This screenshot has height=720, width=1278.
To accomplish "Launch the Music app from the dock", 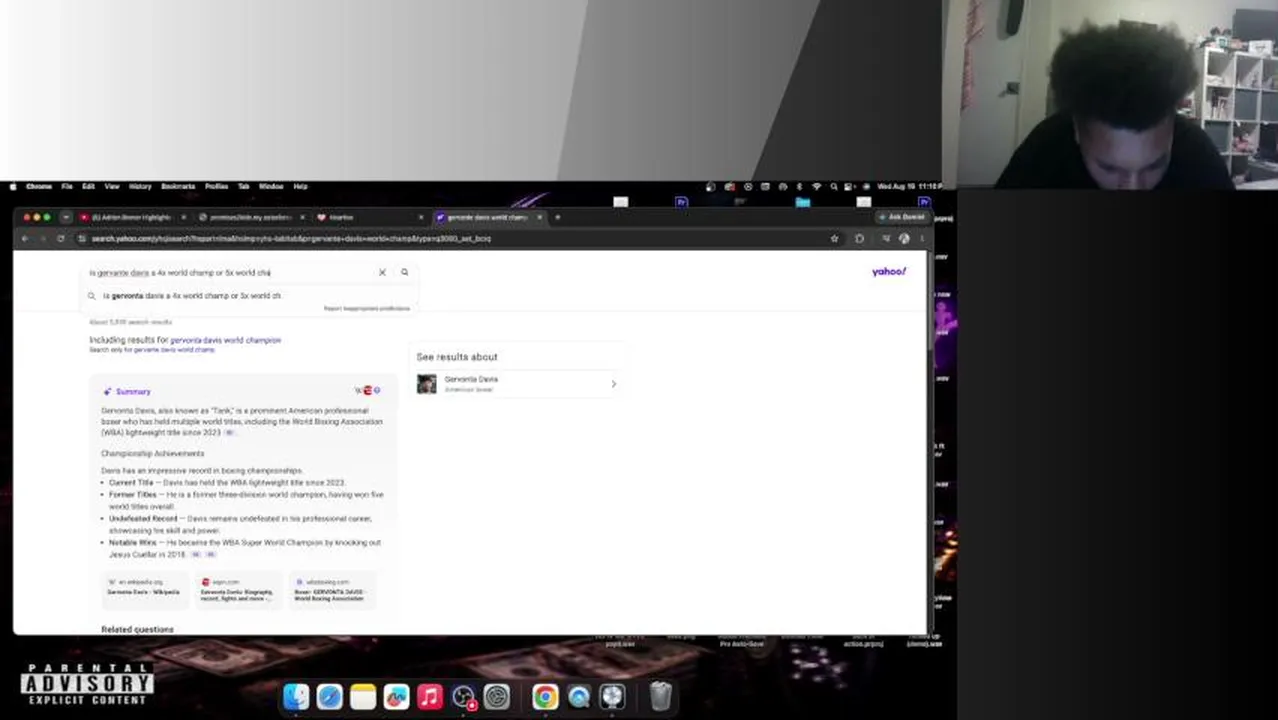I will click(430, 696).
